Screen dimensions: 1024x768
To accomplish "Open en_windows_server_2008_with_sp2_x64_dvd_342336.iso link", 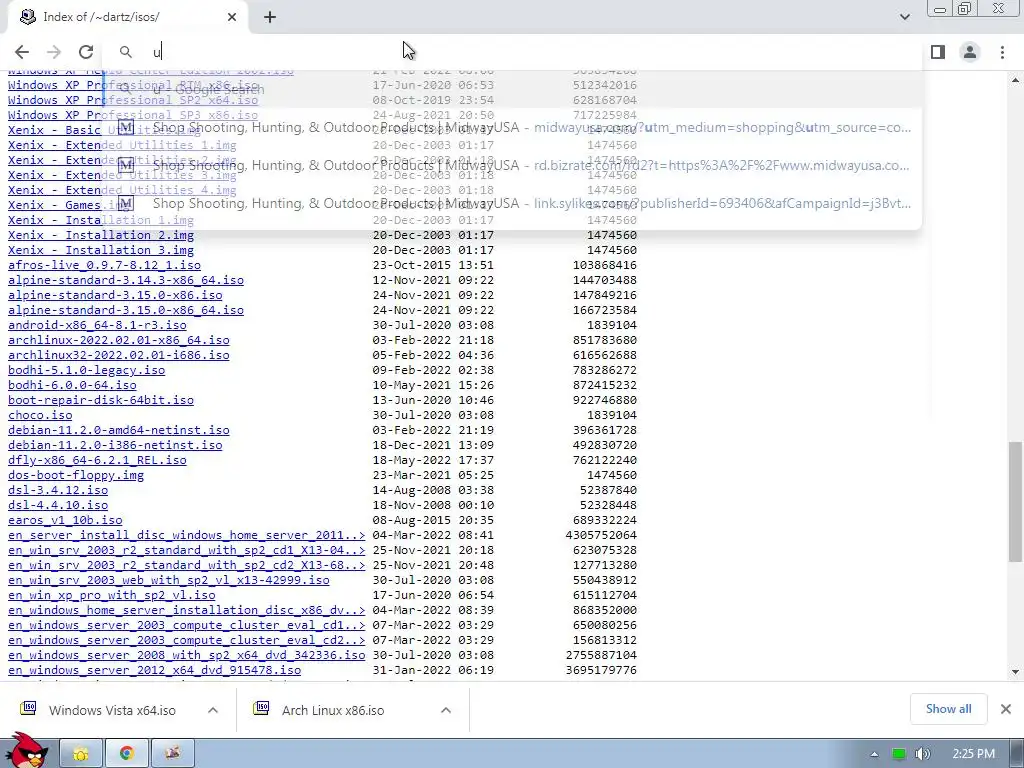I will [x=187, y=656].
